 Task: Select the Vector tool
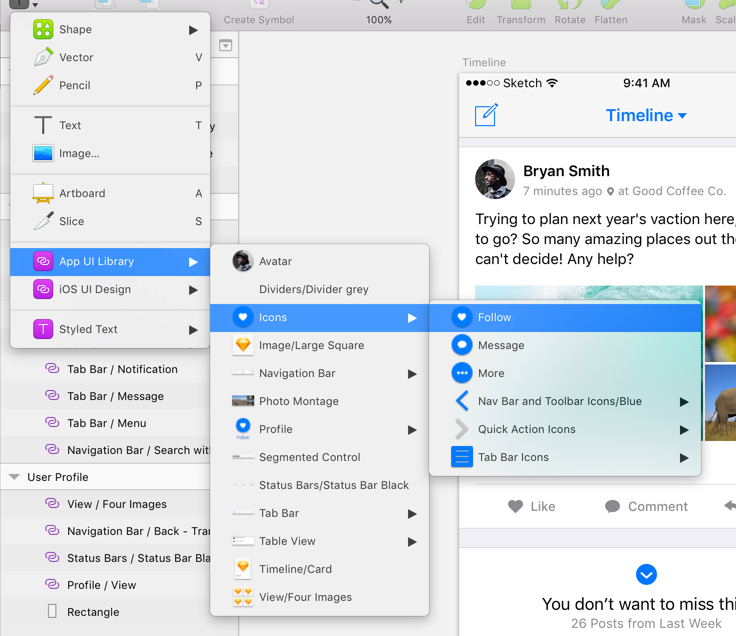point(110,58)
